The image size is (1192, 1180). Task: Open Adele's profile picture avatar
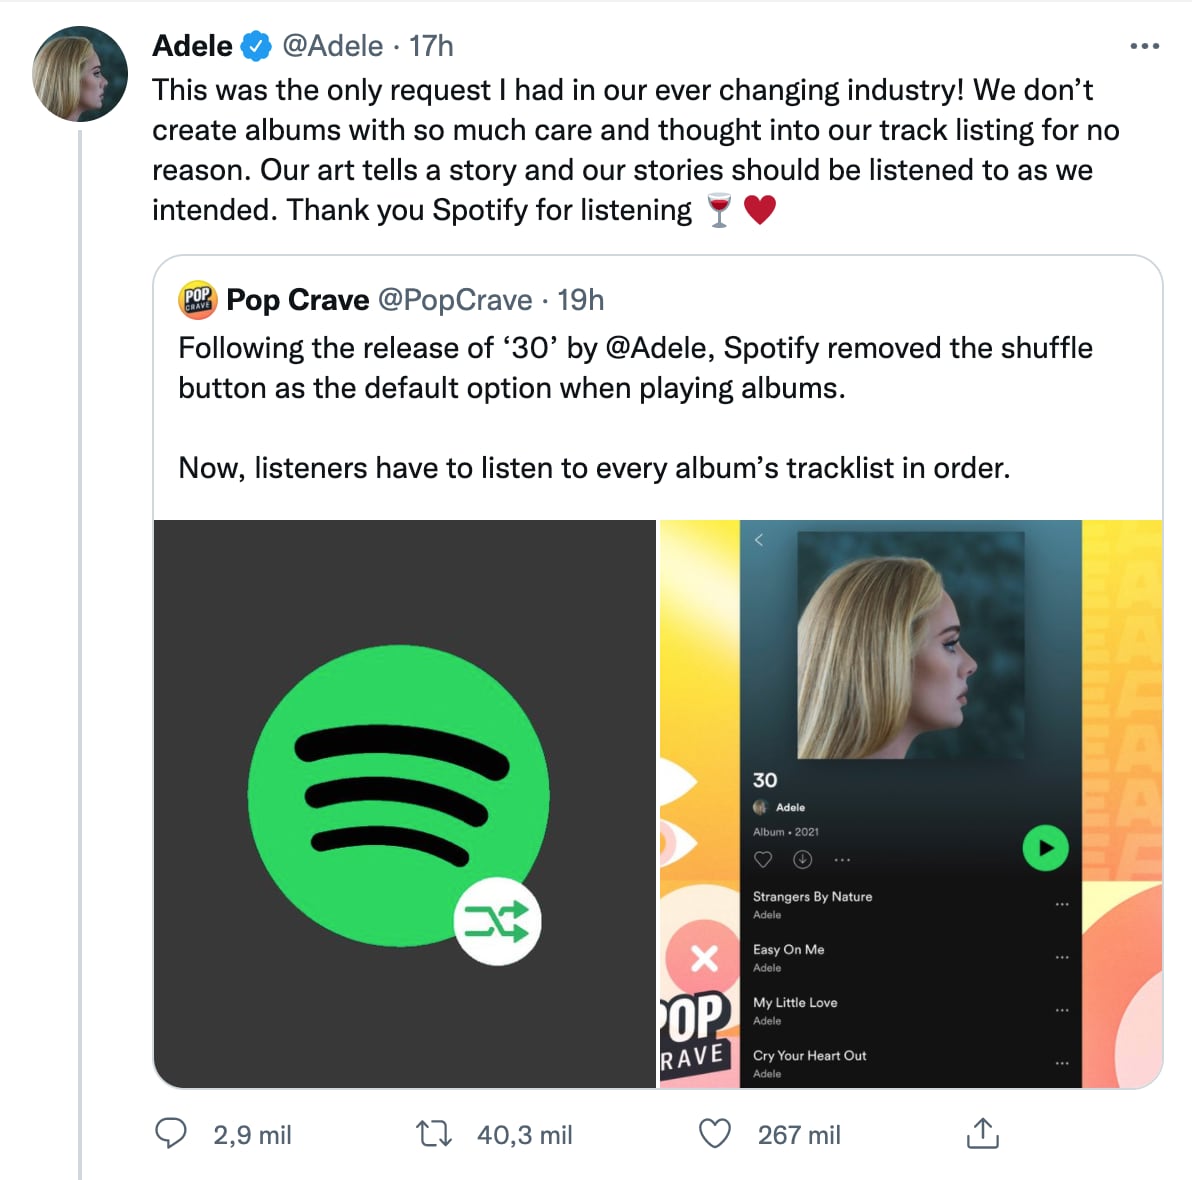[80, 74]
